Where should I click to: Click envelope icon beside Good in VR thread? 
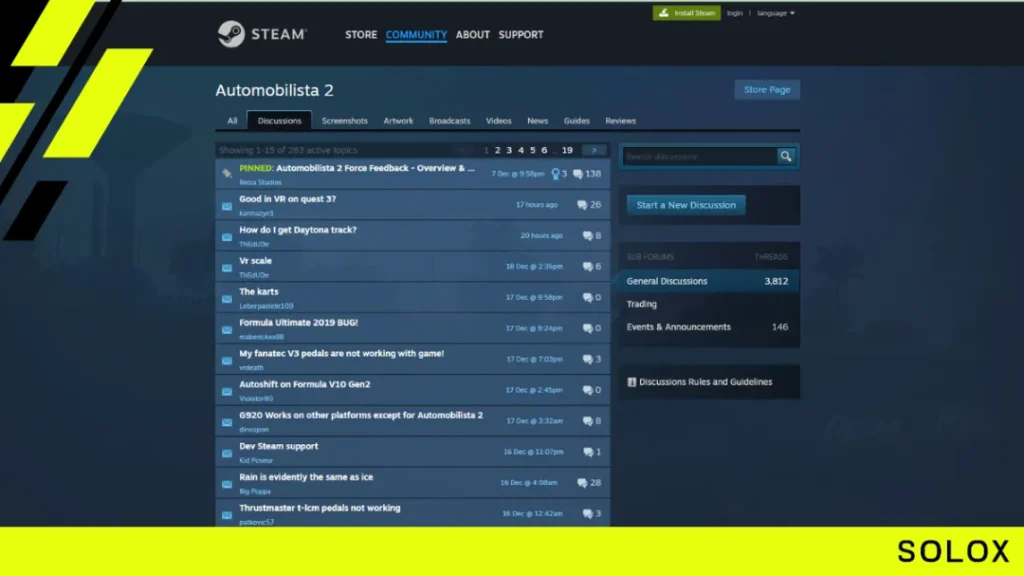click(227, 206)
